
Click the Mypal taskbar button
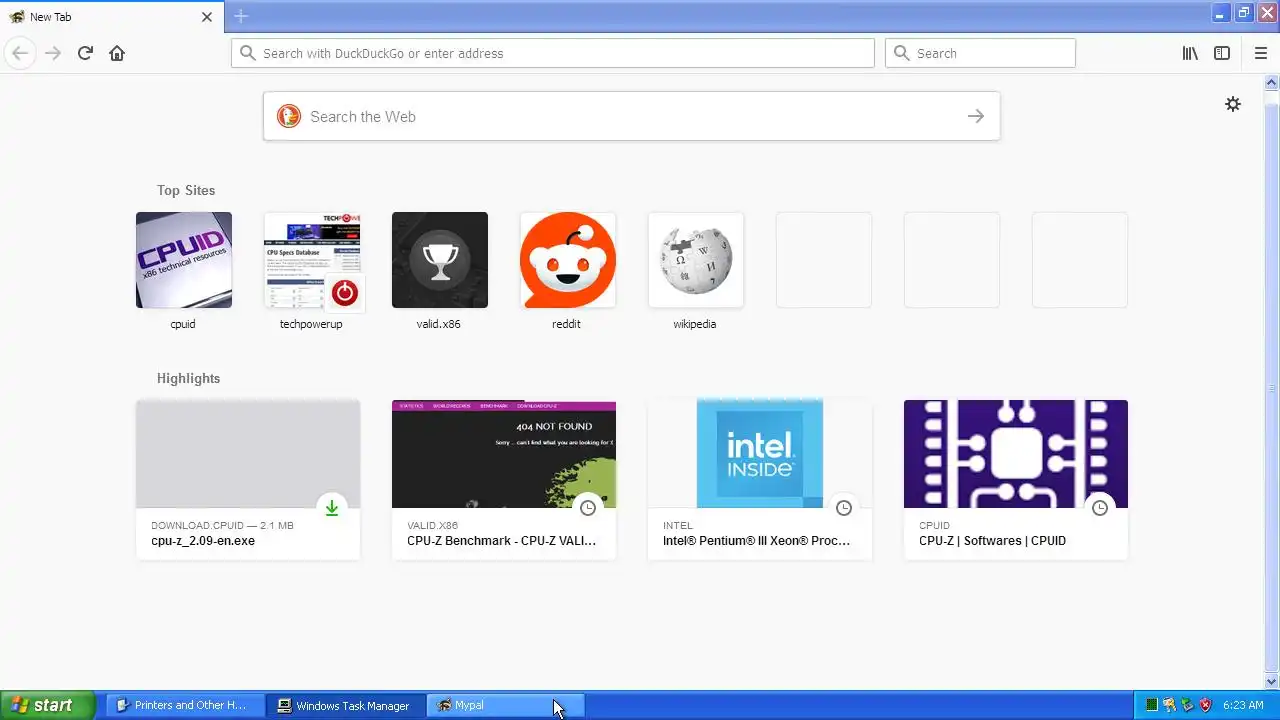[505, 705]
